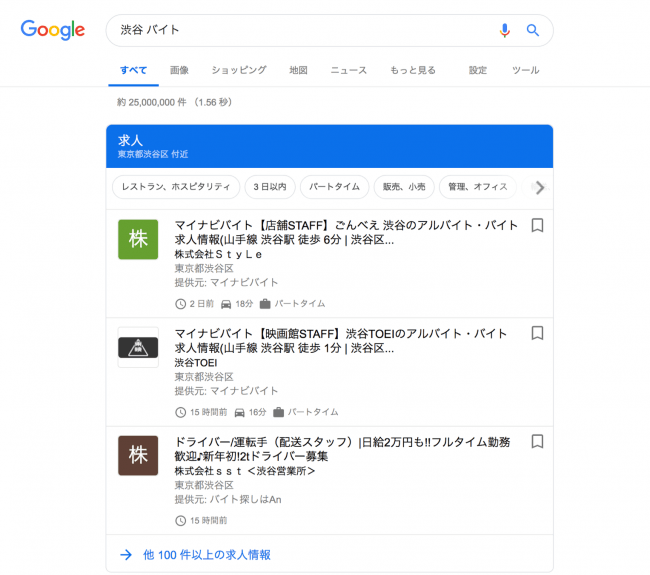Click briefcase icon in 渋谷TOEI listing
This screenshot has height=575, width=650.
[279, 412]
